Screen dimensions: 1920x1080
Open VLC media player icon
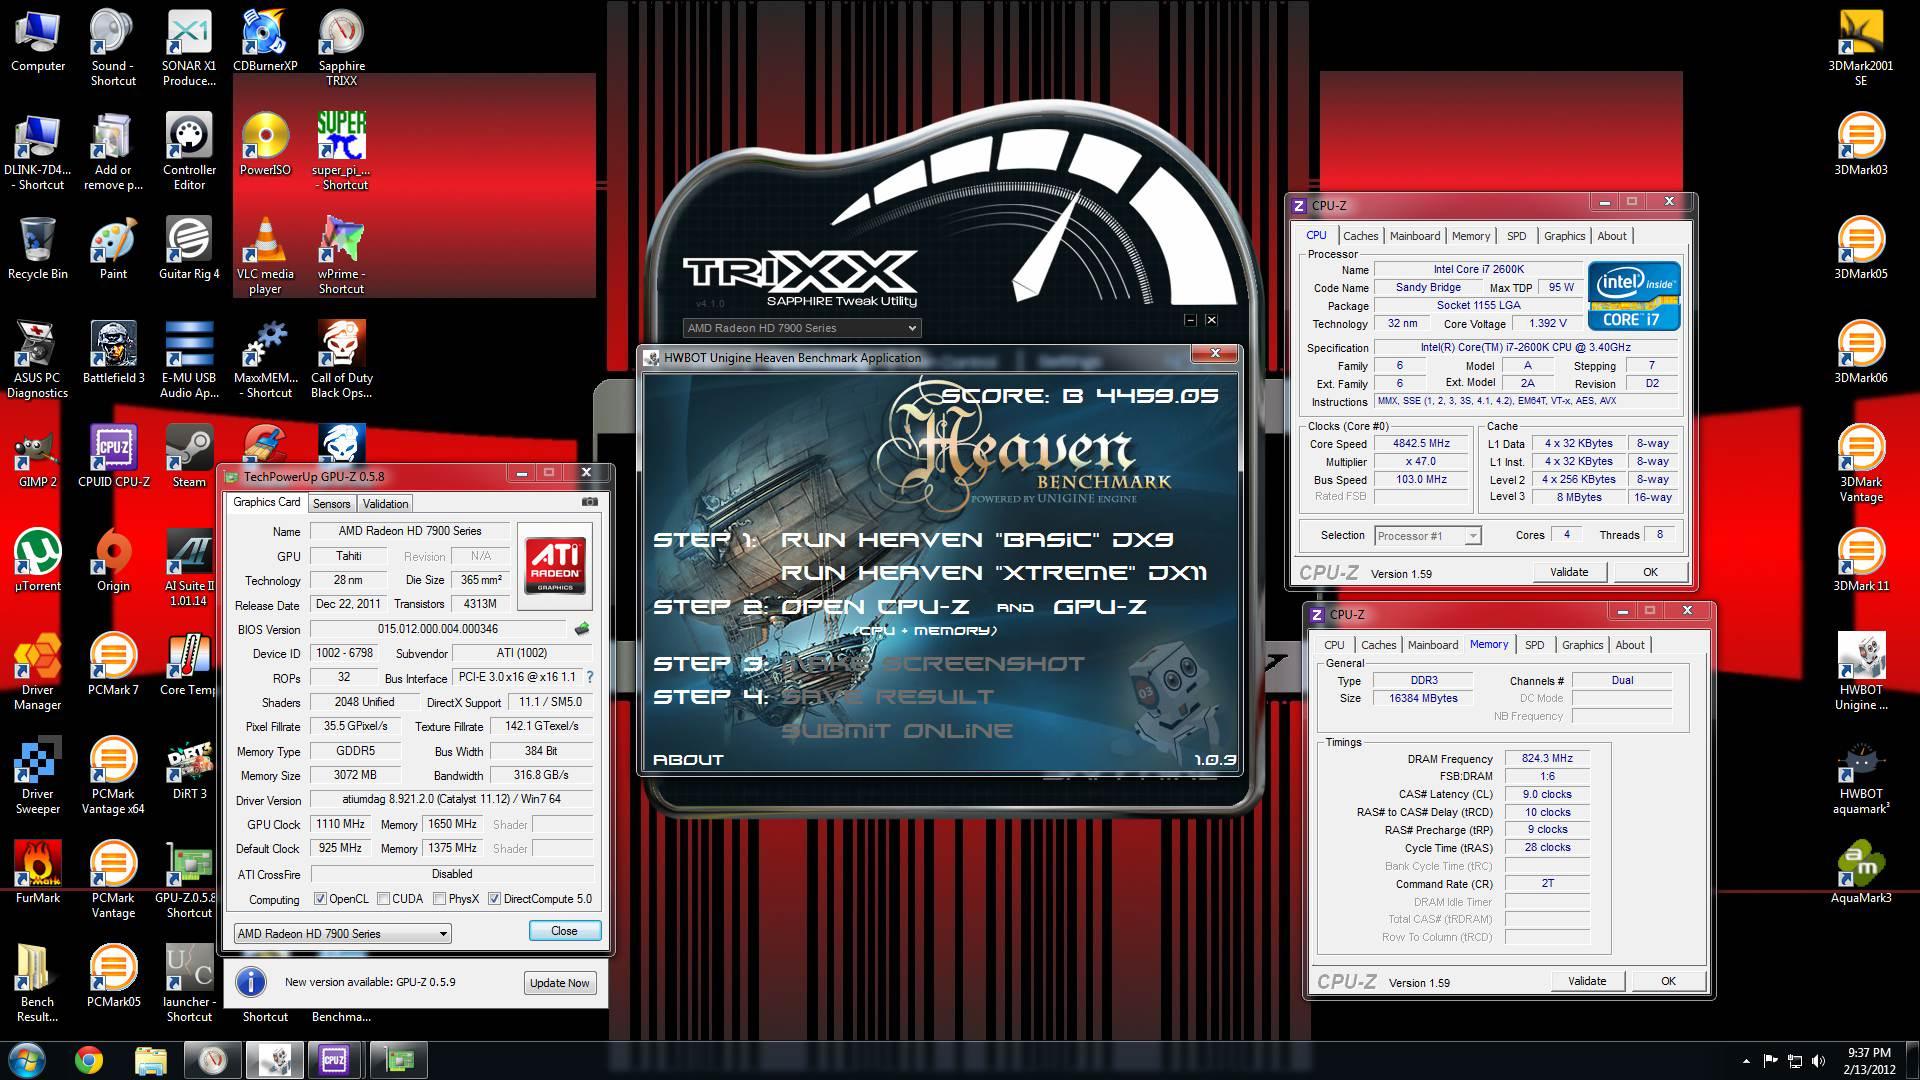[265, 256]
